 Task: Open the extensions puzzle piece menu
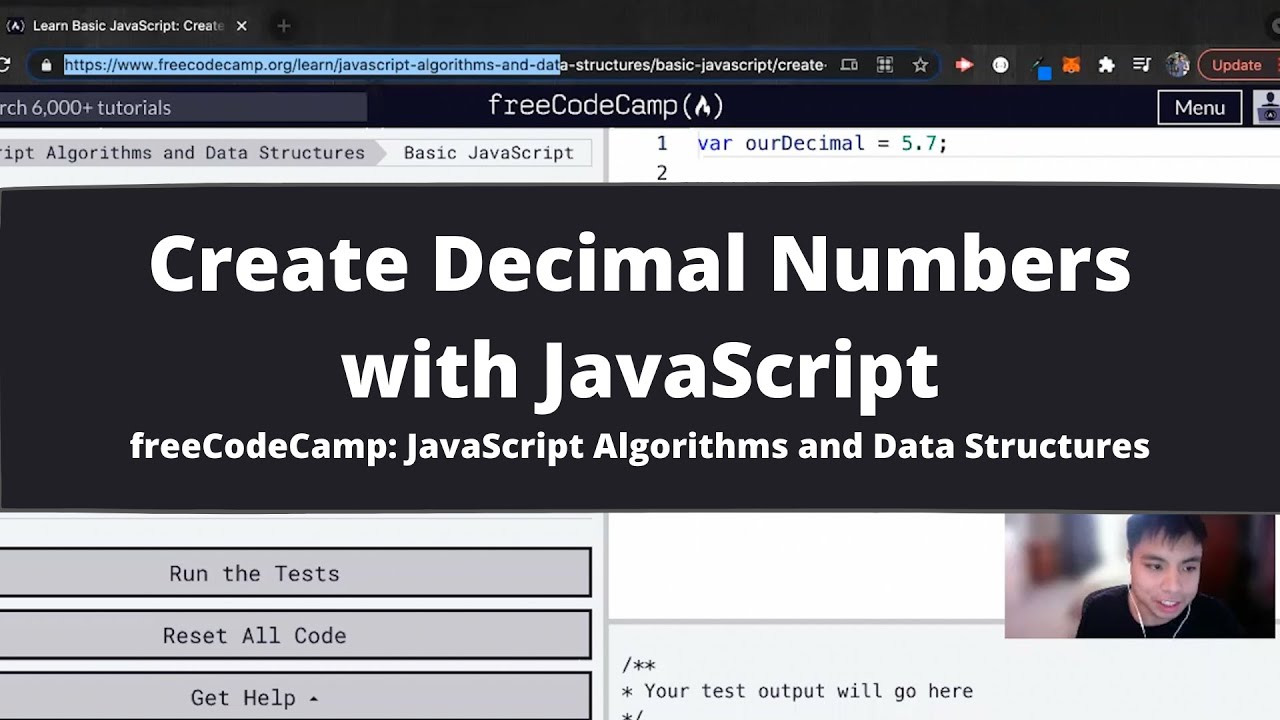point(1106,65)
